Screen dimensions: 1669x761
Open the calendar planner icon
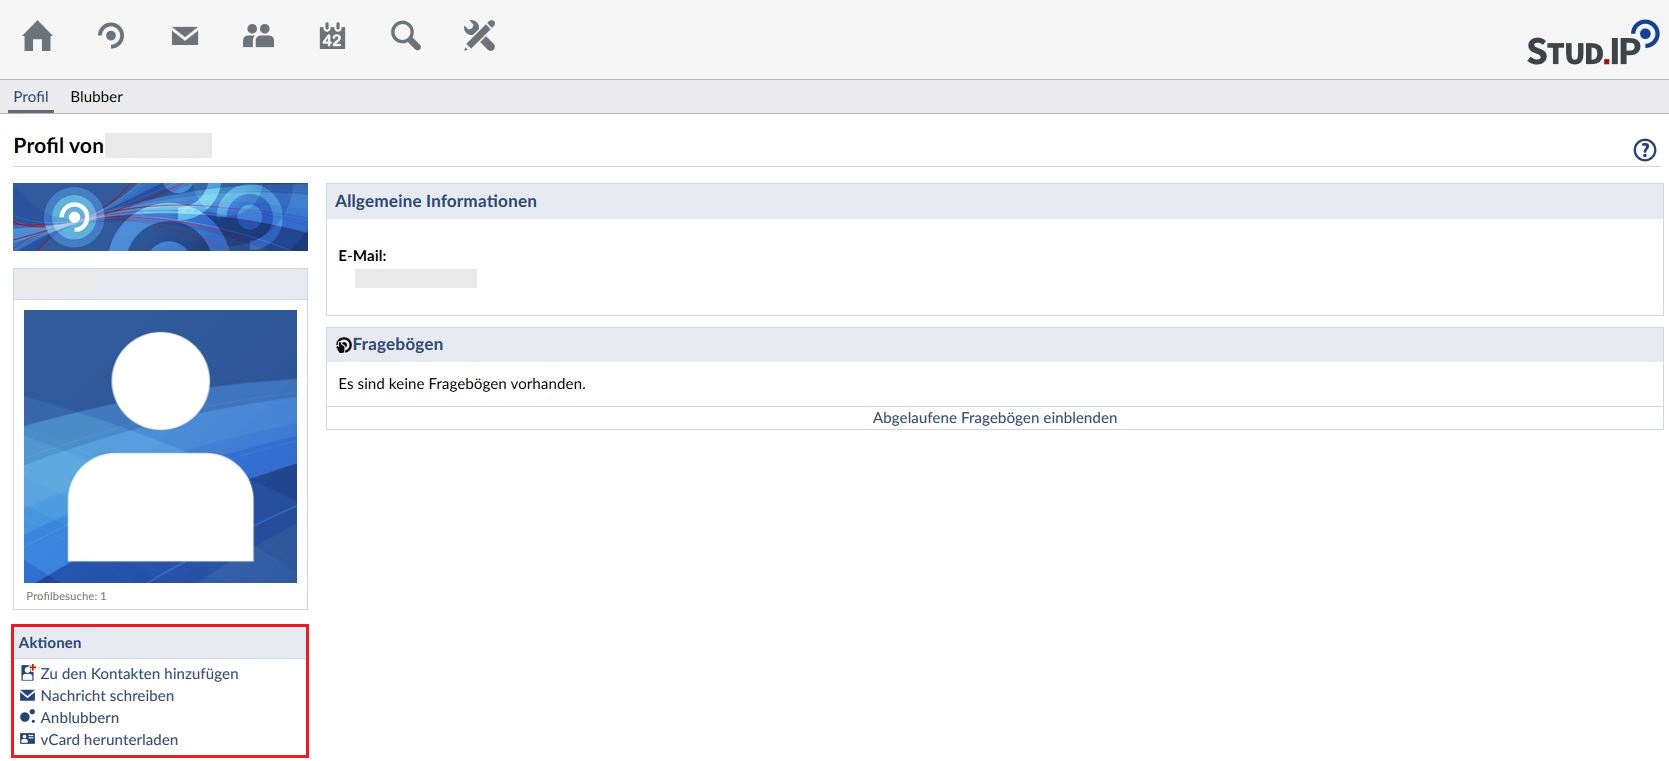pyautogui.click(x=332, y=37)
